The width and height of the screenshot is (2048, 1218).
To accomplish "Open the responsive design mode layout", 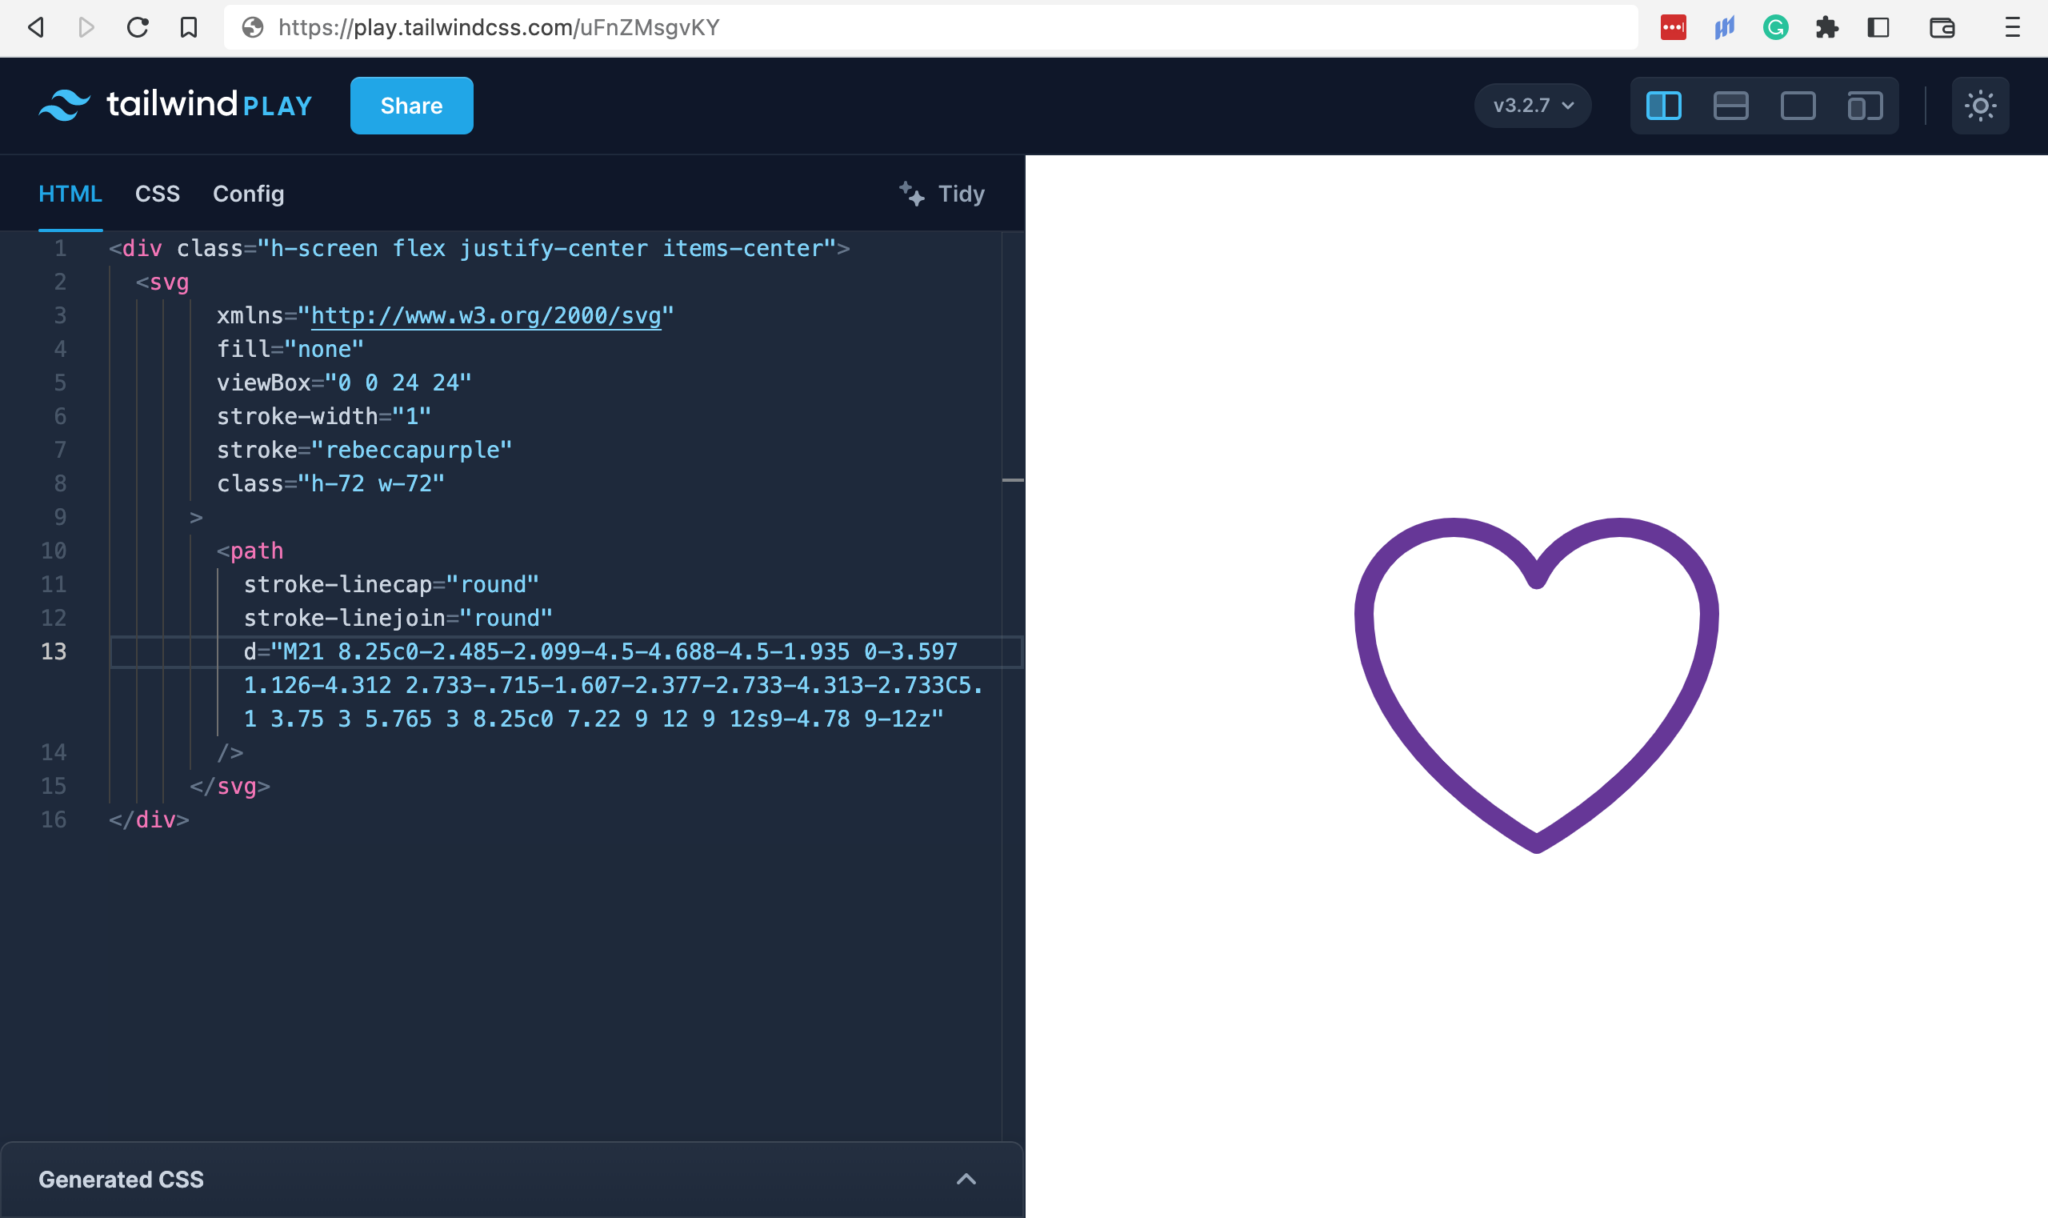I will coord(1864,105).
